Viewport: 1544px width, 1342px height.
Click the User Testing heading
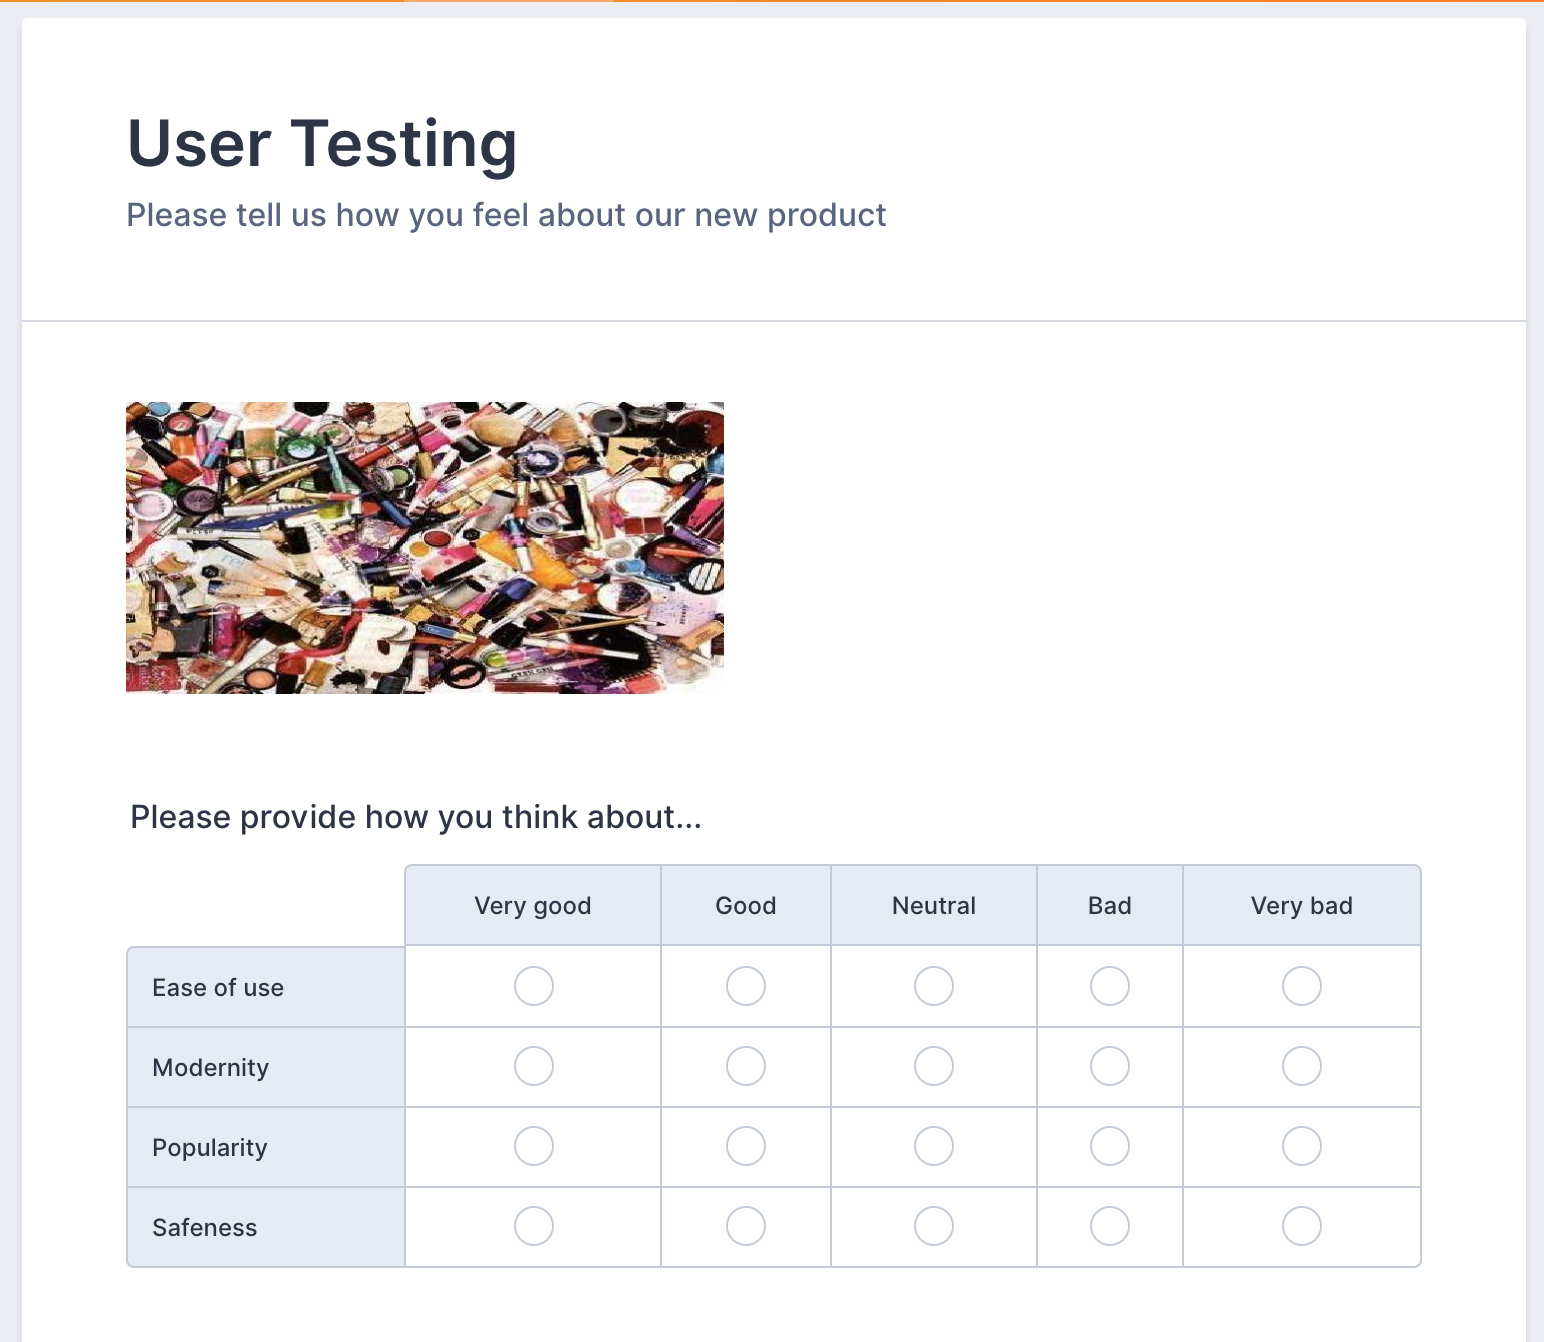(322, 144)
